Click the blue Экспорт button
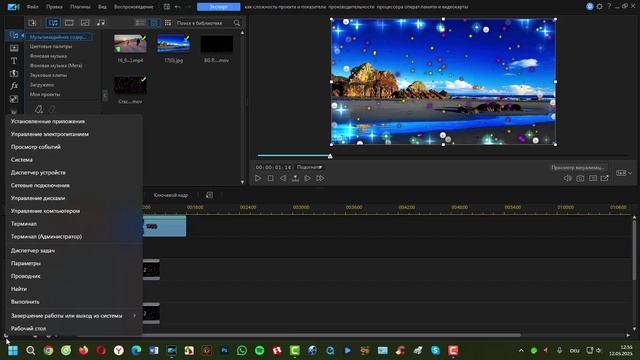This screenshot has width=640, height=360. click(x=218, y=7)
